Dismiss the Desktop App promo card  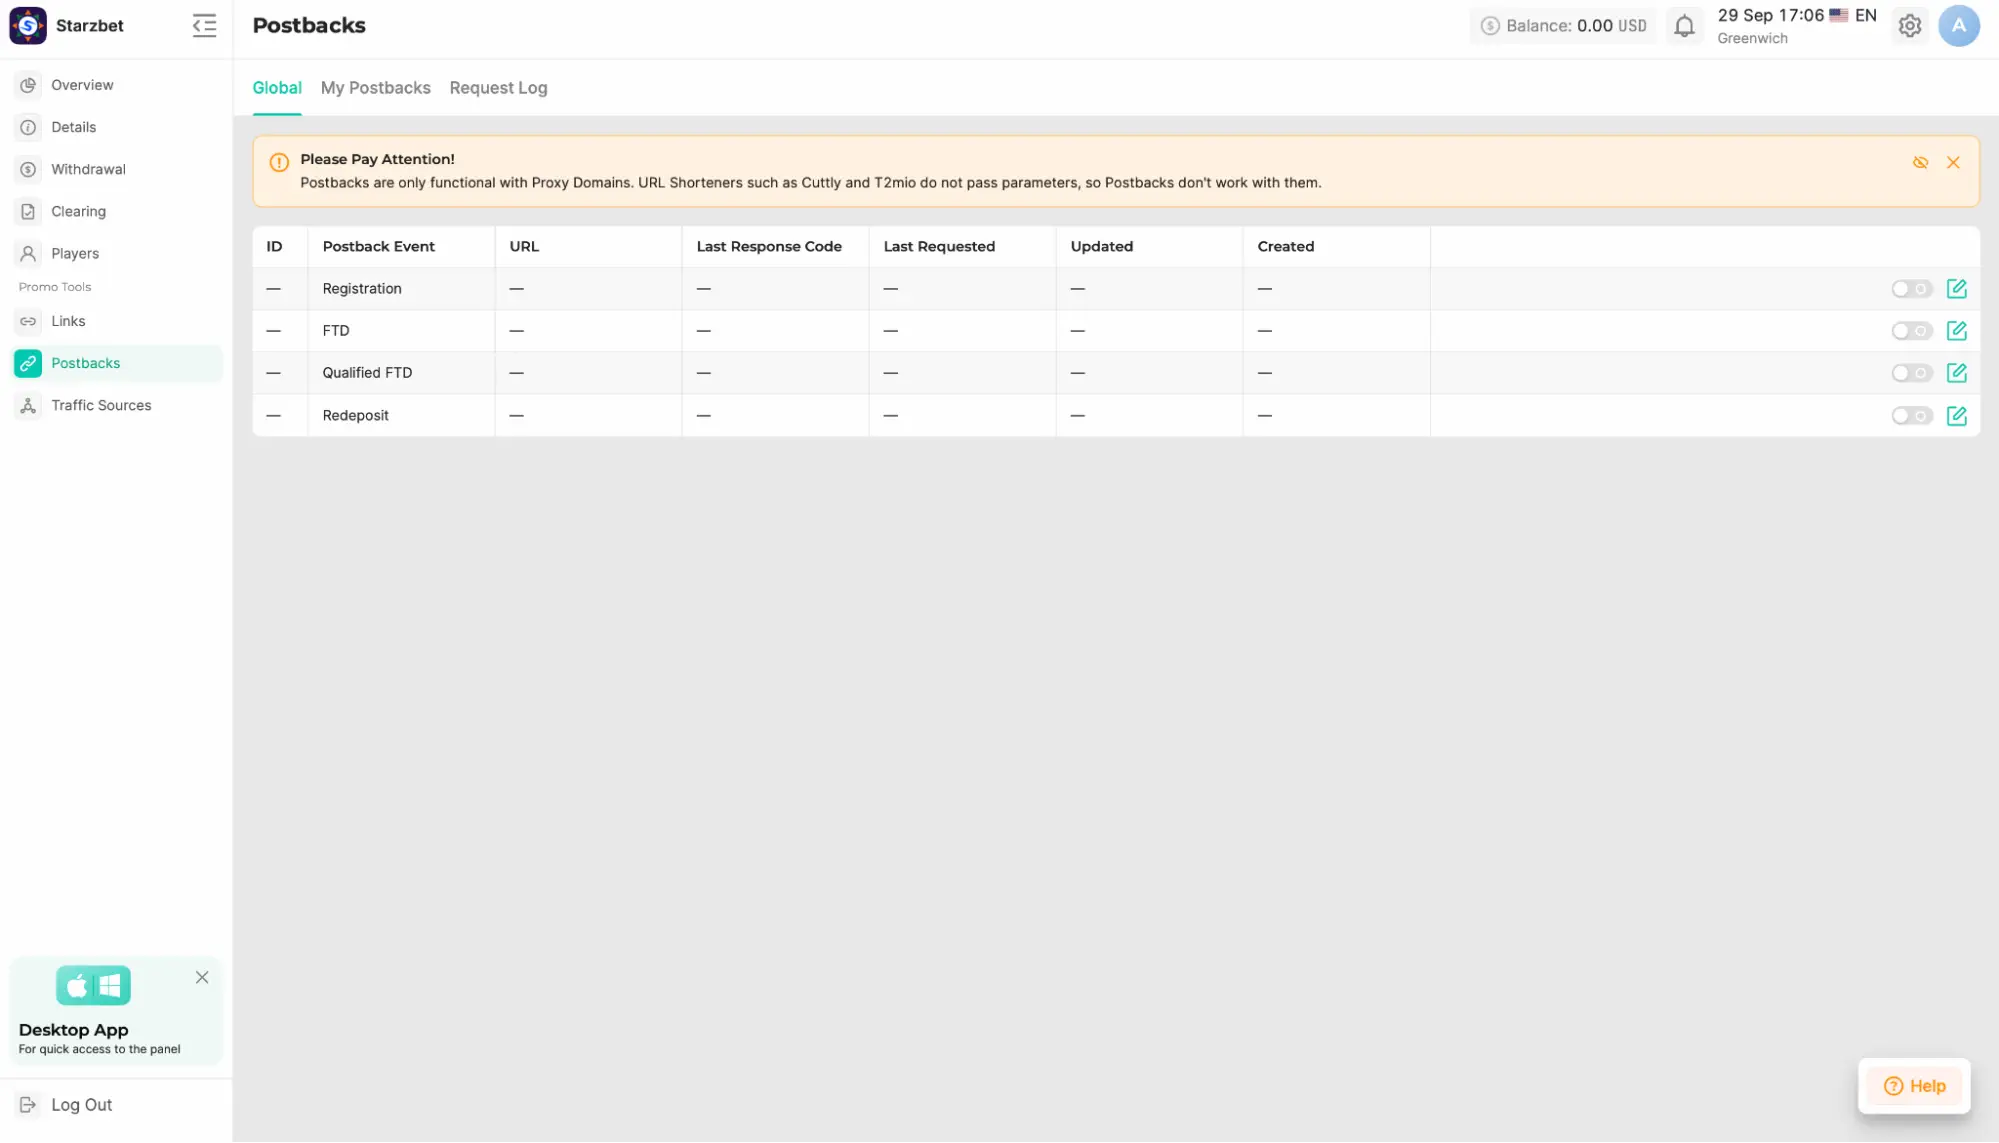(x=202, y=978)
